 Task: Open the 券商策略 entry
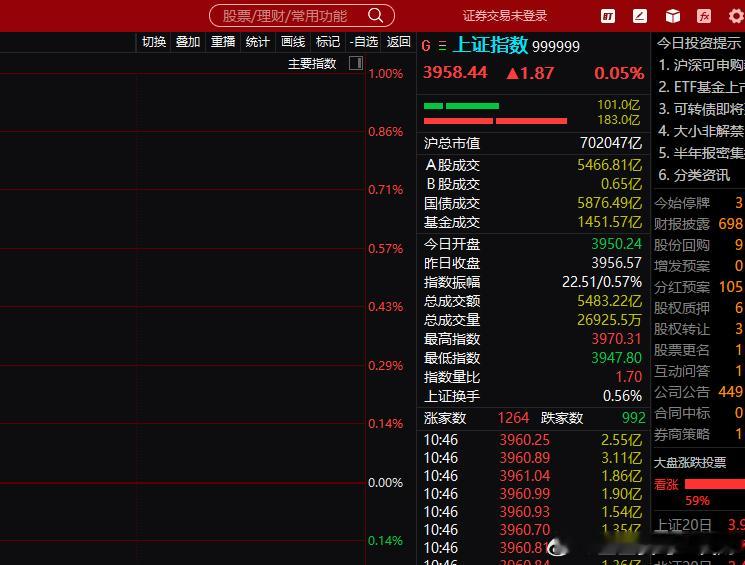pyautogui.click(x=698, y=433)
